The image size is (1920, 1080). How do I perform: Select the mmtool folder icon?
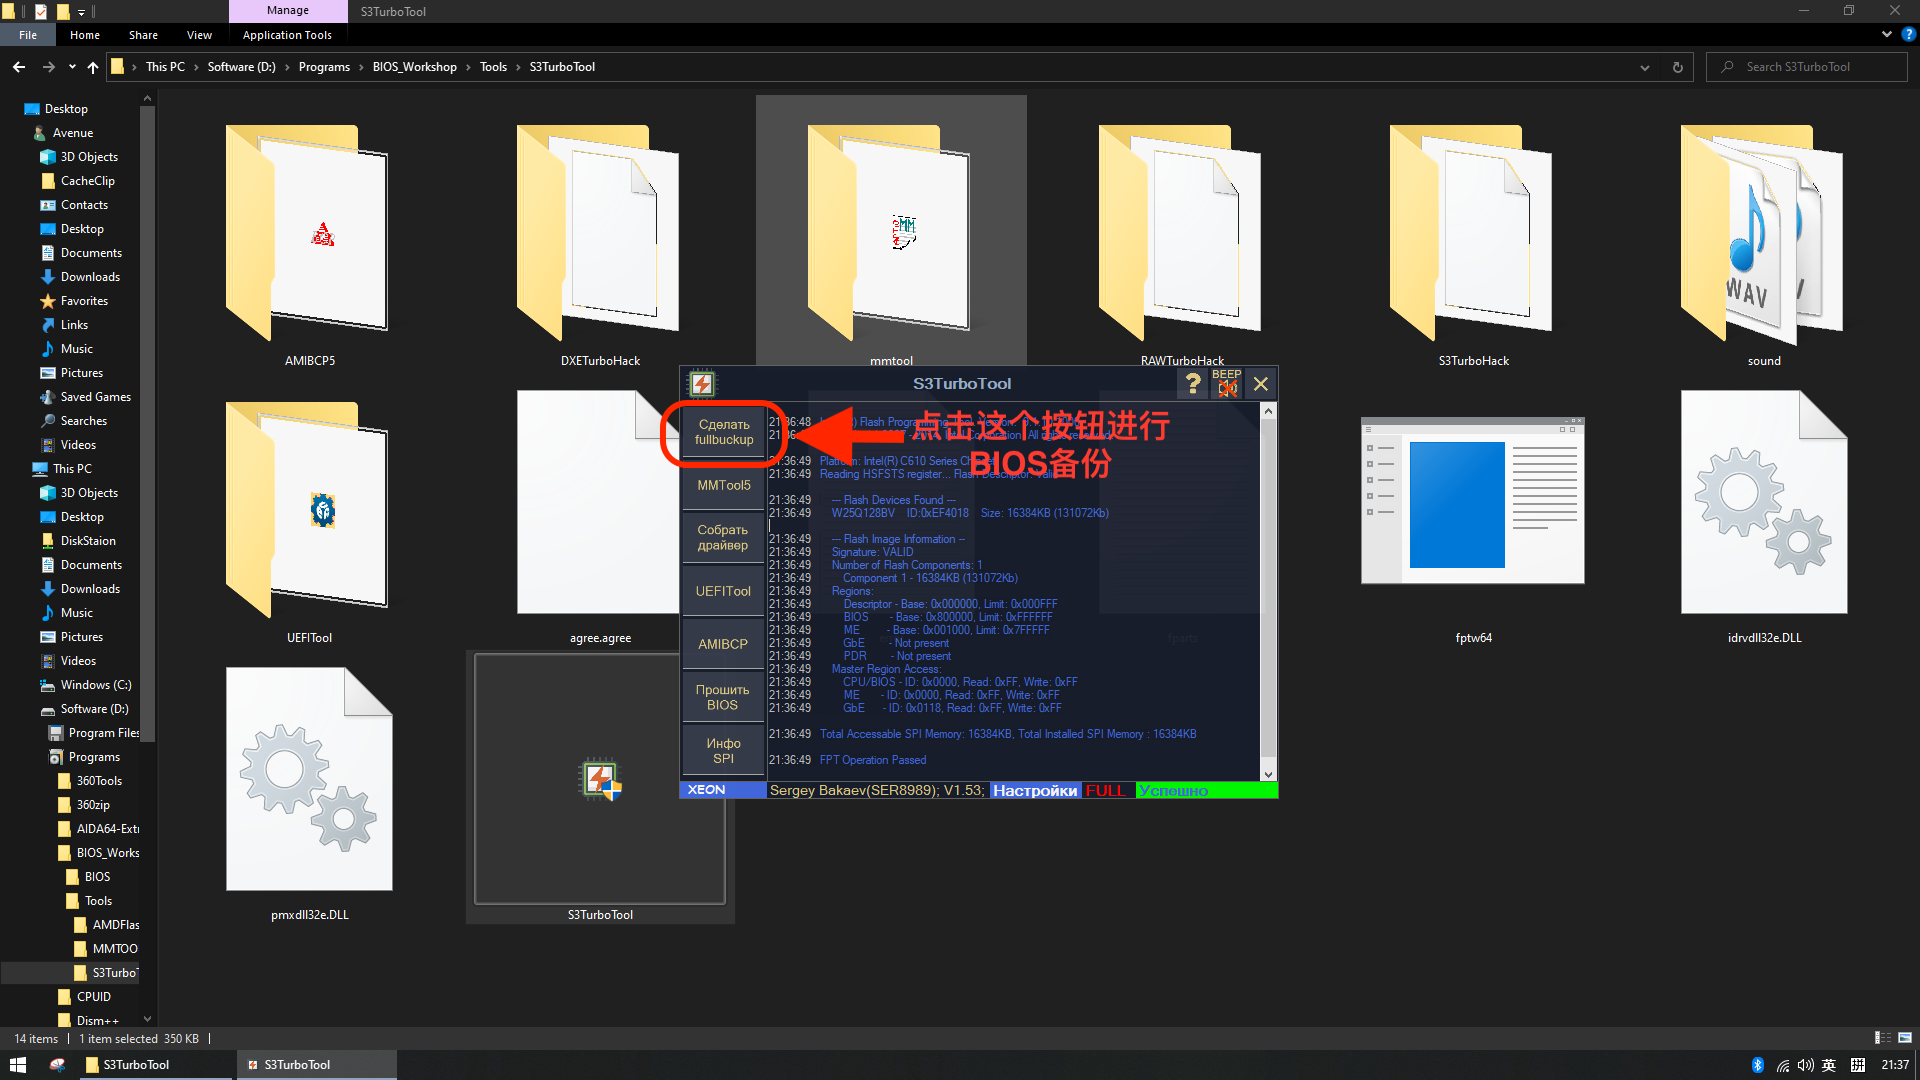(x=891, y=233)
